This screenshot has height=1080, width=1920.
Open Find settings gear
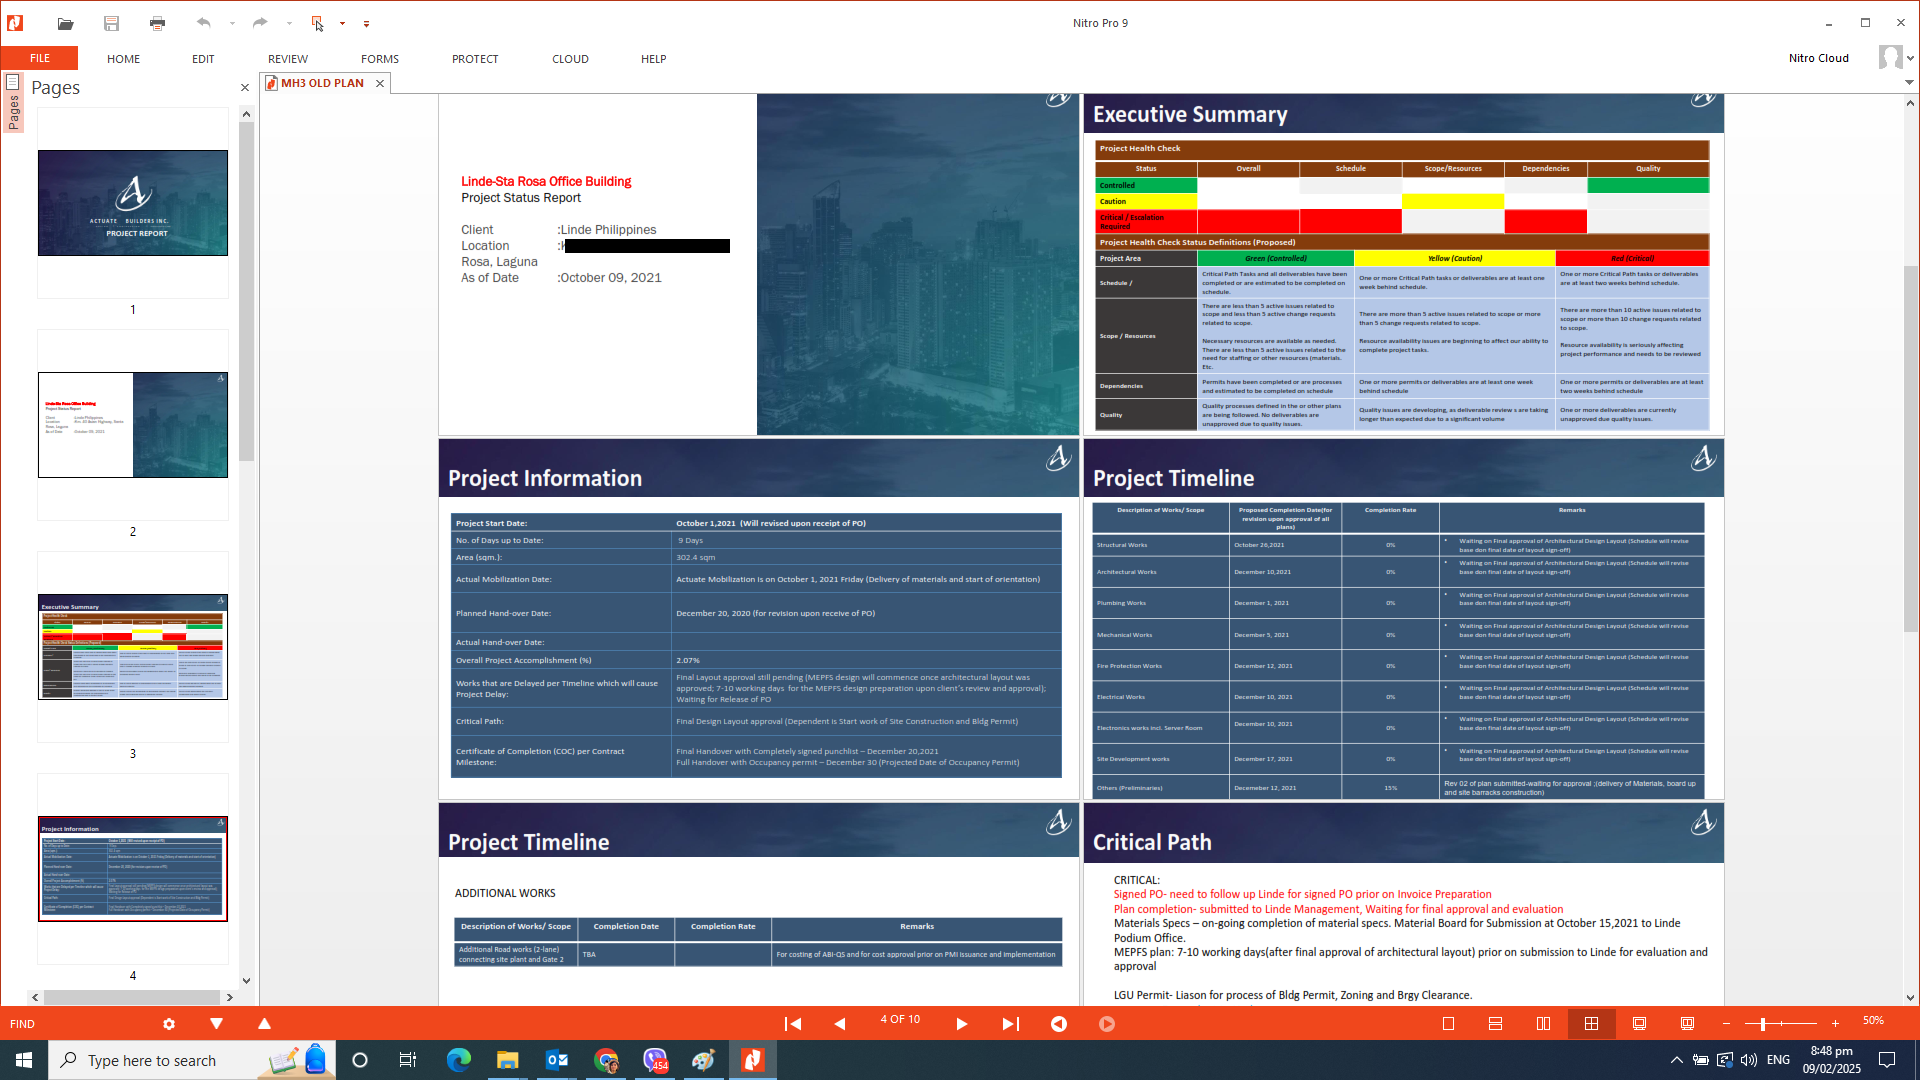(169, 1023)
